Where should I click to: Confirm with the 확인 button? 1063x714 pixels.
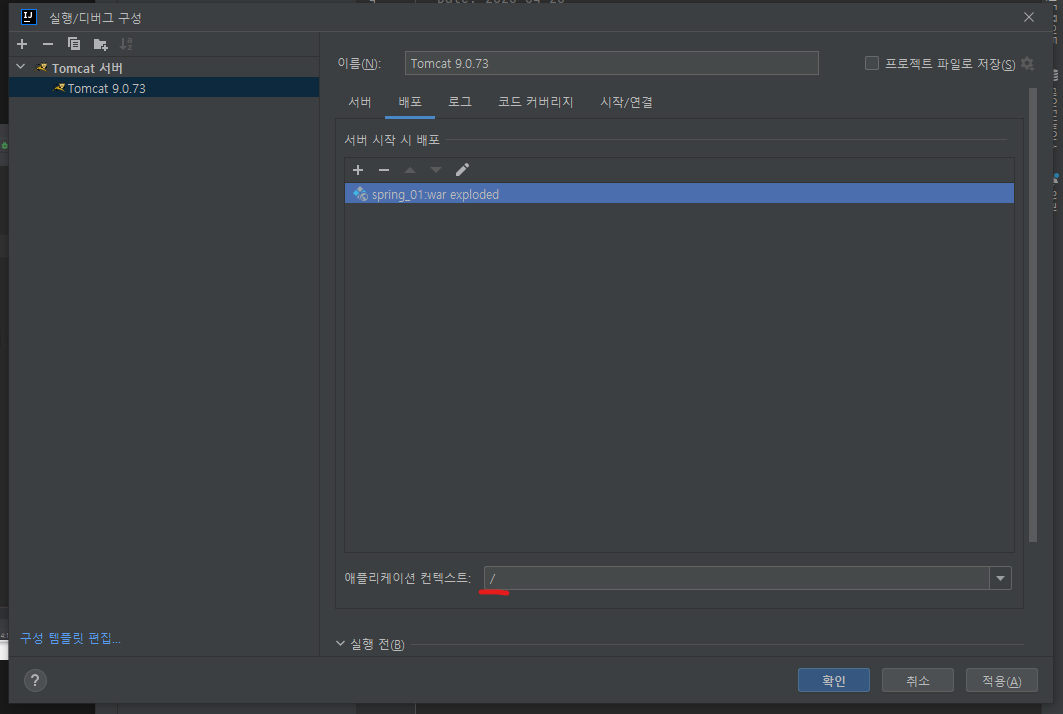pyautogui.click(x=834, y=680)
